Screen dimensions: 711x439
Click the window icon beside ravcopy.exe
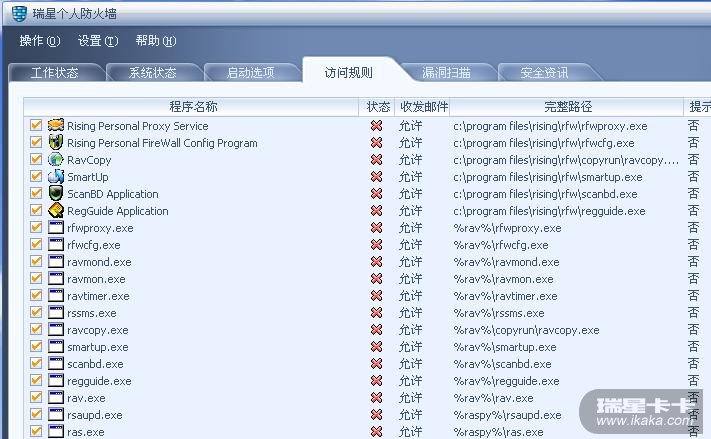(56, 329)
